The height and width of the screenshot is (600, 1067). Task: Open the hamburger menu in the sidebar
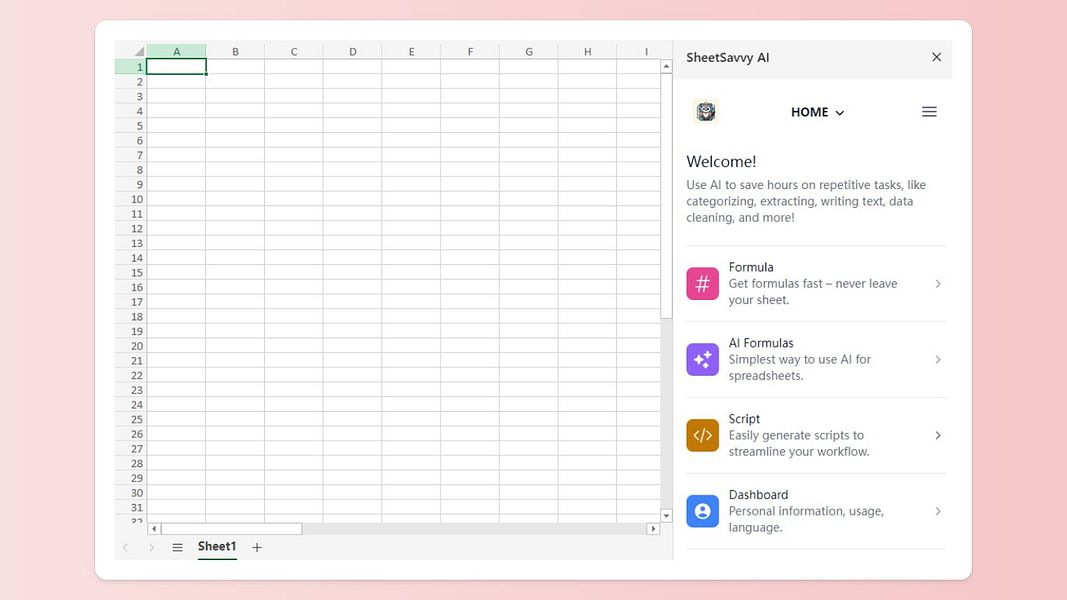[x=929, y=111]
